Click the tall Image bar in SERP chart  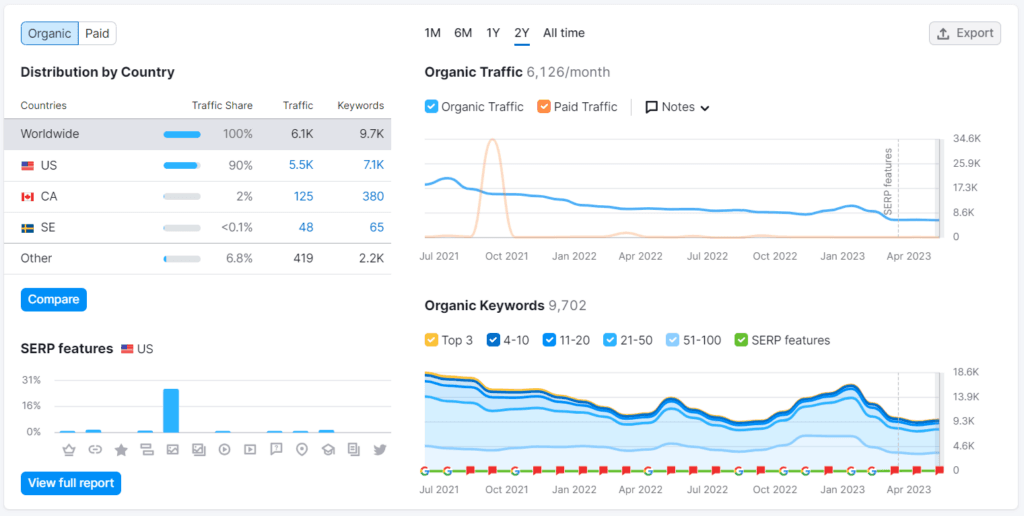click(x=171, y=411)
